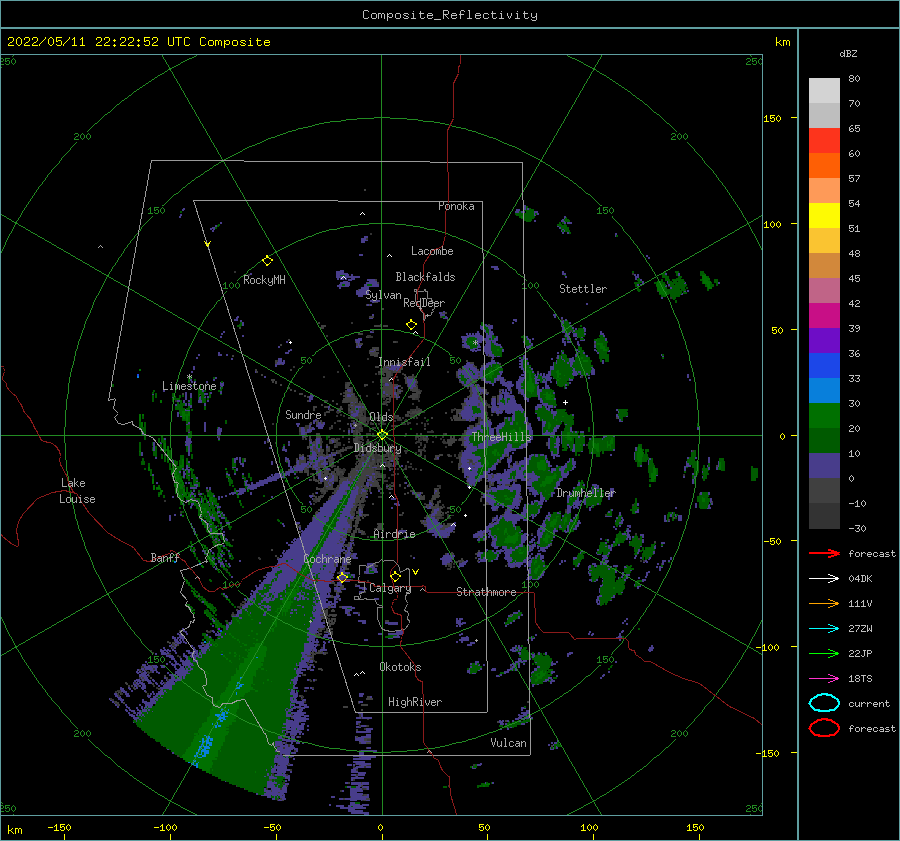Click the Airdrie city label
The image size is (900, 841).
point(394,534)
